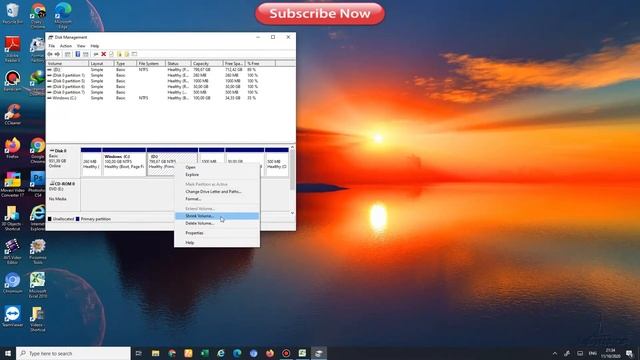Image resolution: width=640 pixels, height=360 pixels.
Task: Open the notification center icon
Action: tap(629, 353)
